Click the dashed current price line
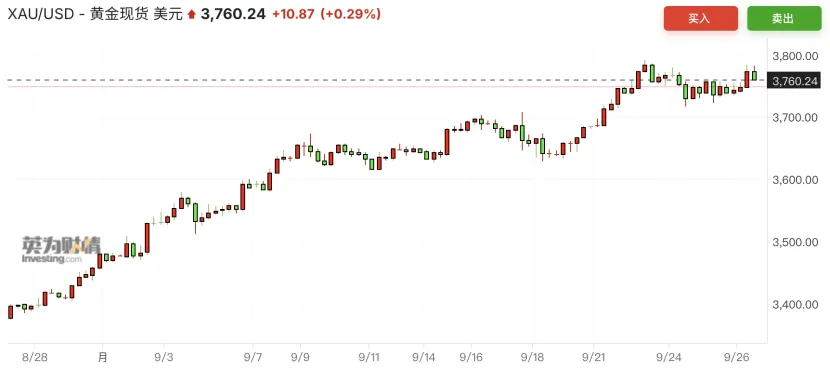Image resolution: width=830 pixels, height=376 pixels. [386, 80]
